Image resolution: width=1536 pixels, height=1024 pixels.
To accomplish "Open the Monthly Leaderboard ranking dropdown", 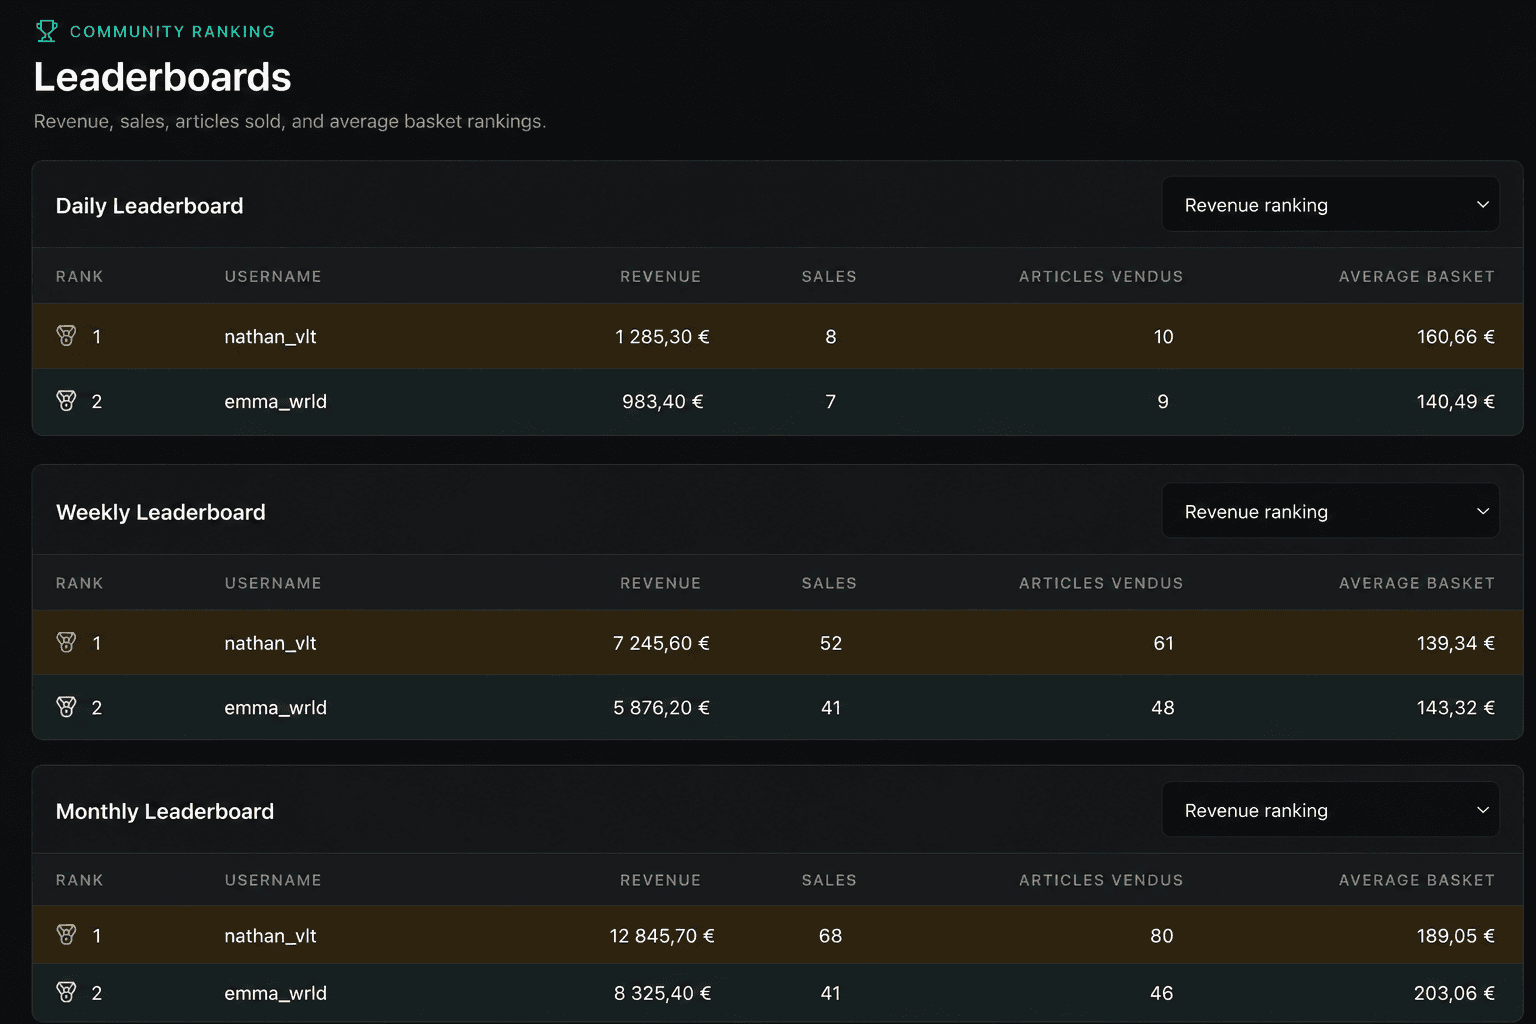I will coord(1330,810).
